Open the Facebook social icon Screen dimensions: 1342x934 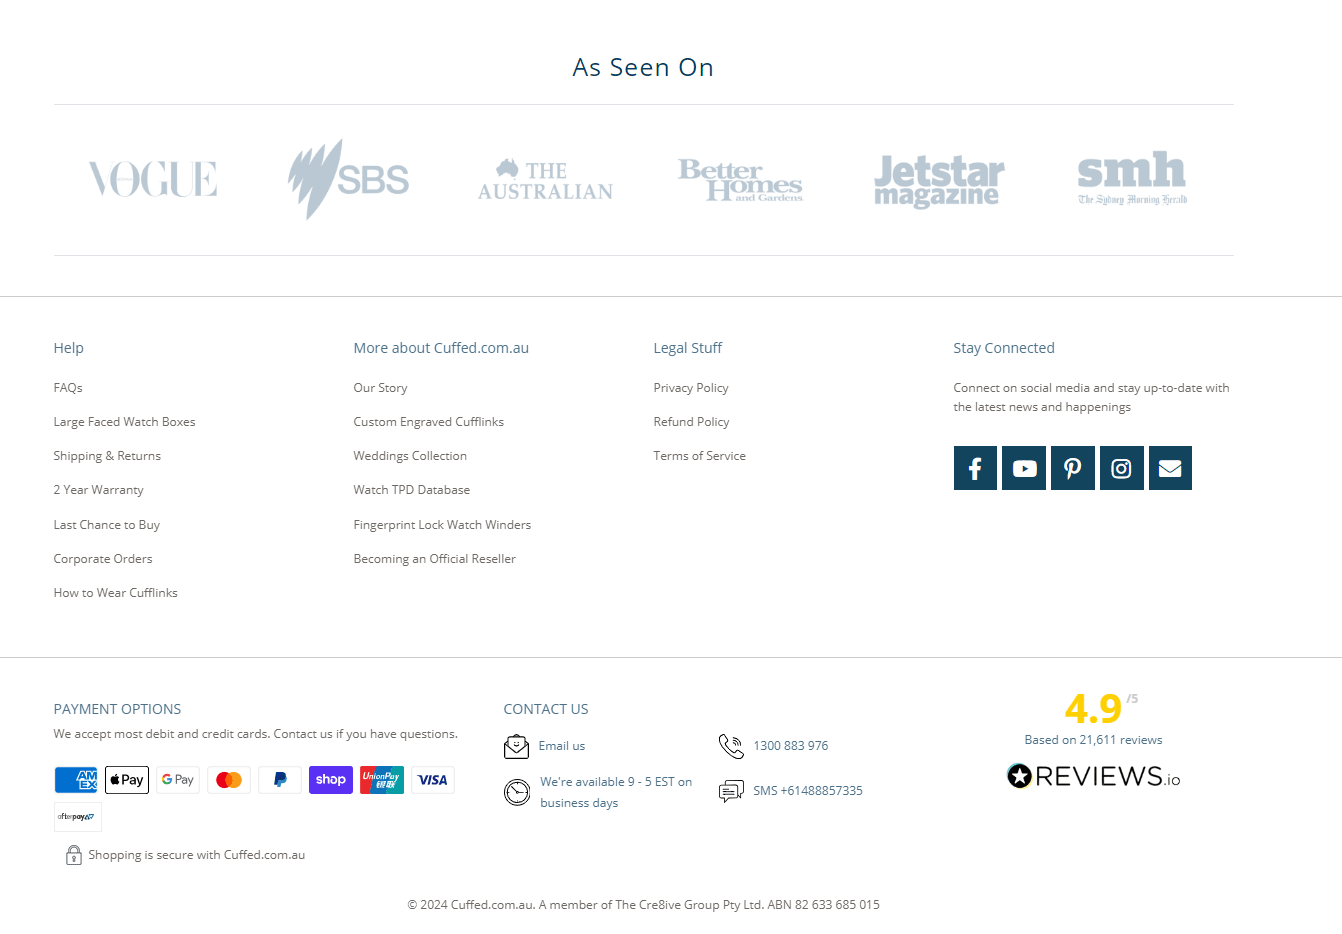(975, 468)
